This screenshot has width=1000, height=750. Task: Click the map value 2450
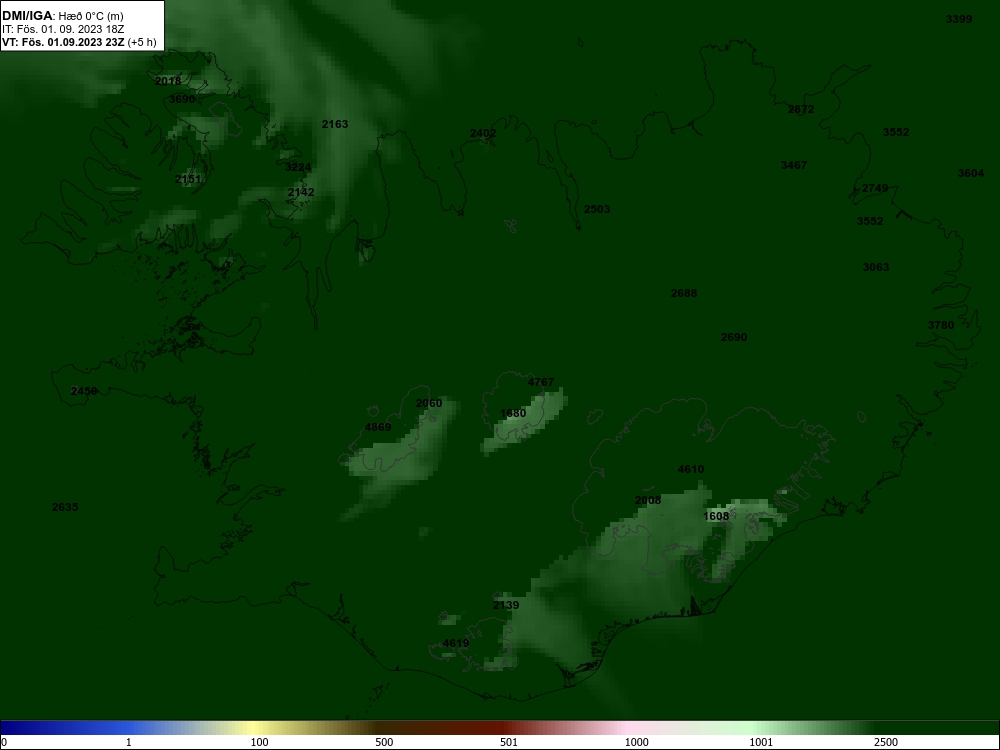84,391
